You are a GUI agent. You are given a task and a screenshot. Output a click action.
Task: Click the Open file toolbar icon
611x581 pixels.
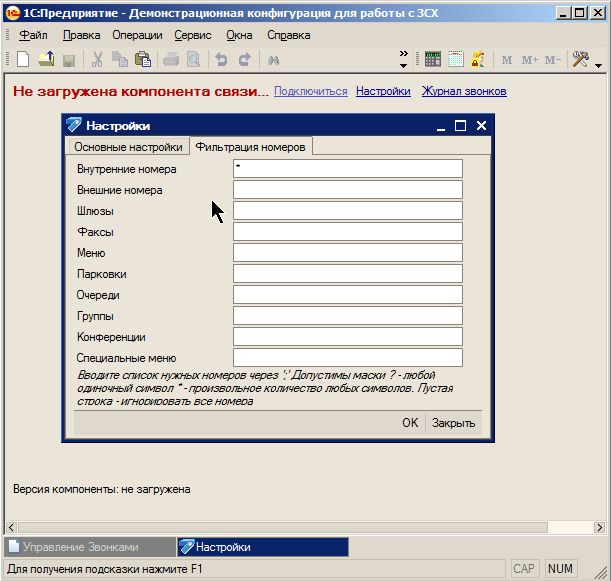[46, 60]
